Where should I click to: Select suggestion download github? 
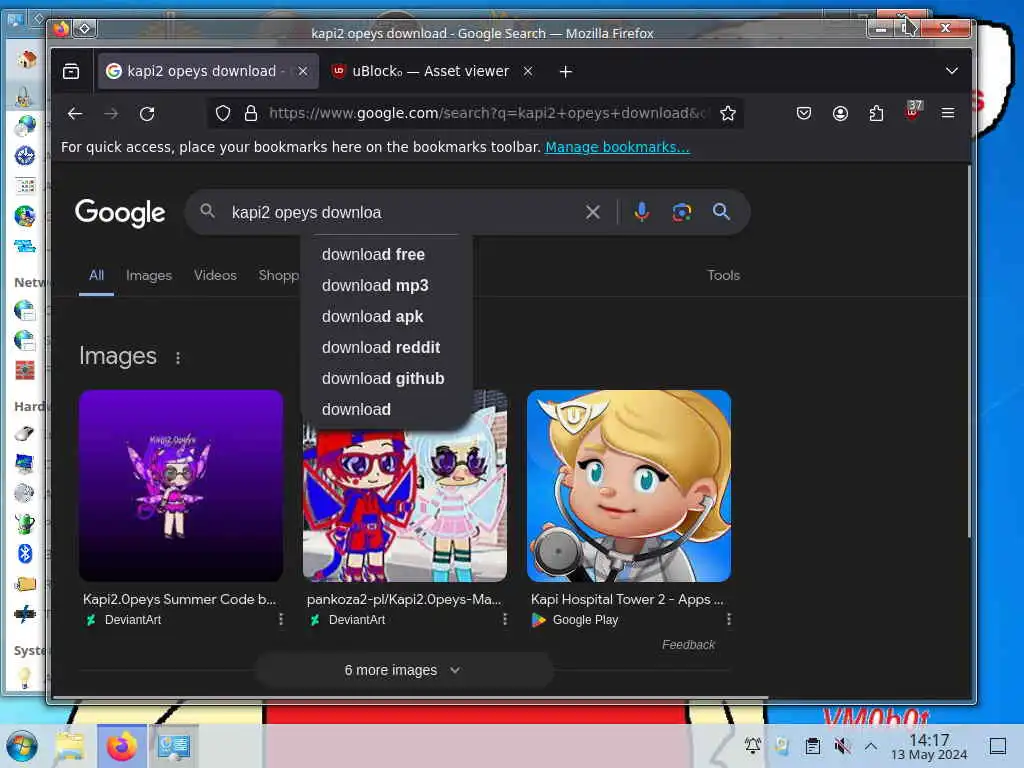383,379
